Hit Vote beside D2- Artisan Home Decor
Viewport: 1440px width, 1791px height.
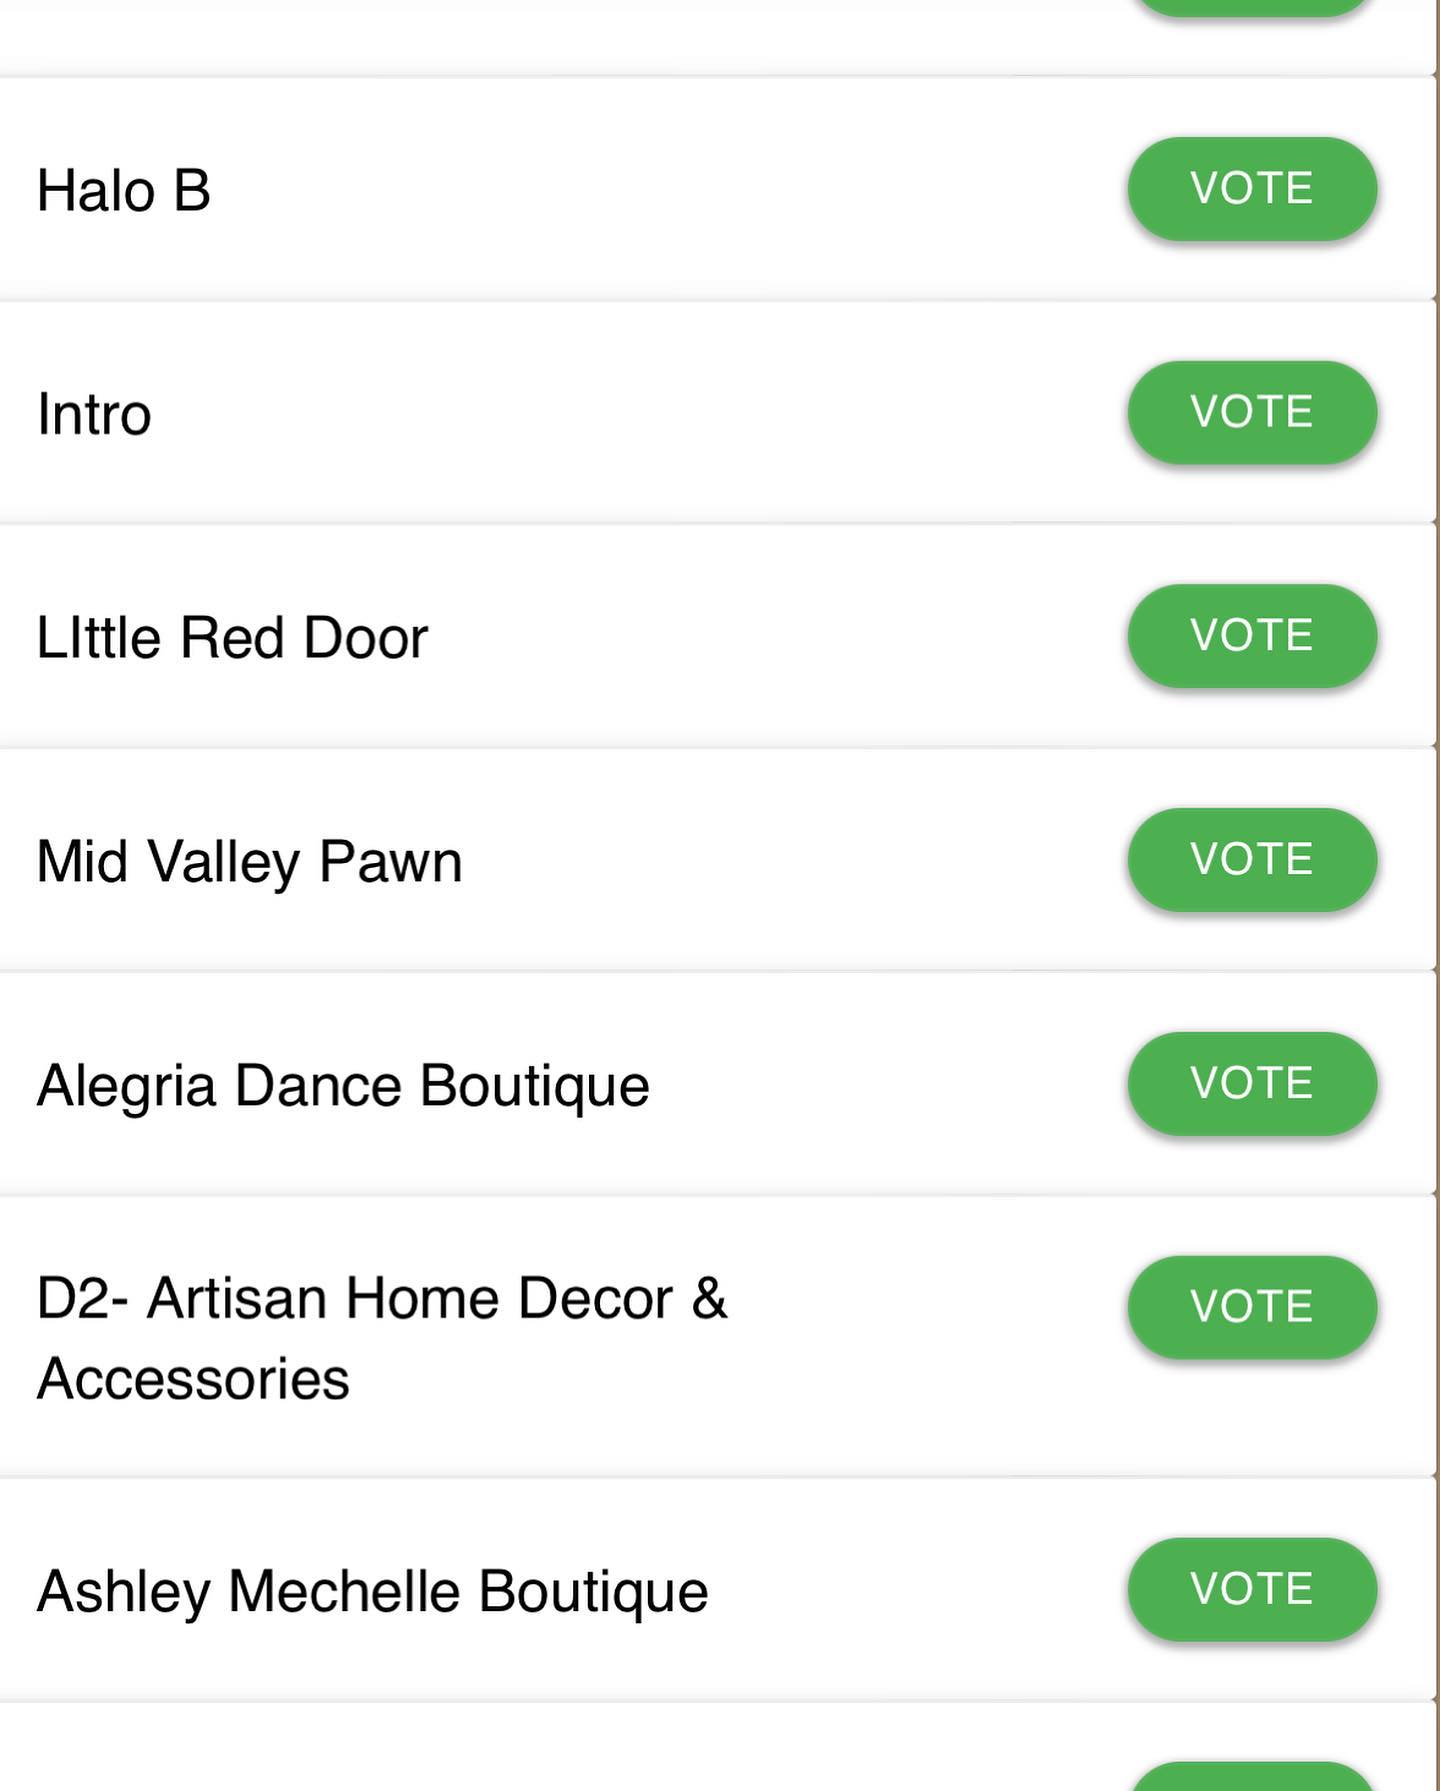[1252, 1306]
